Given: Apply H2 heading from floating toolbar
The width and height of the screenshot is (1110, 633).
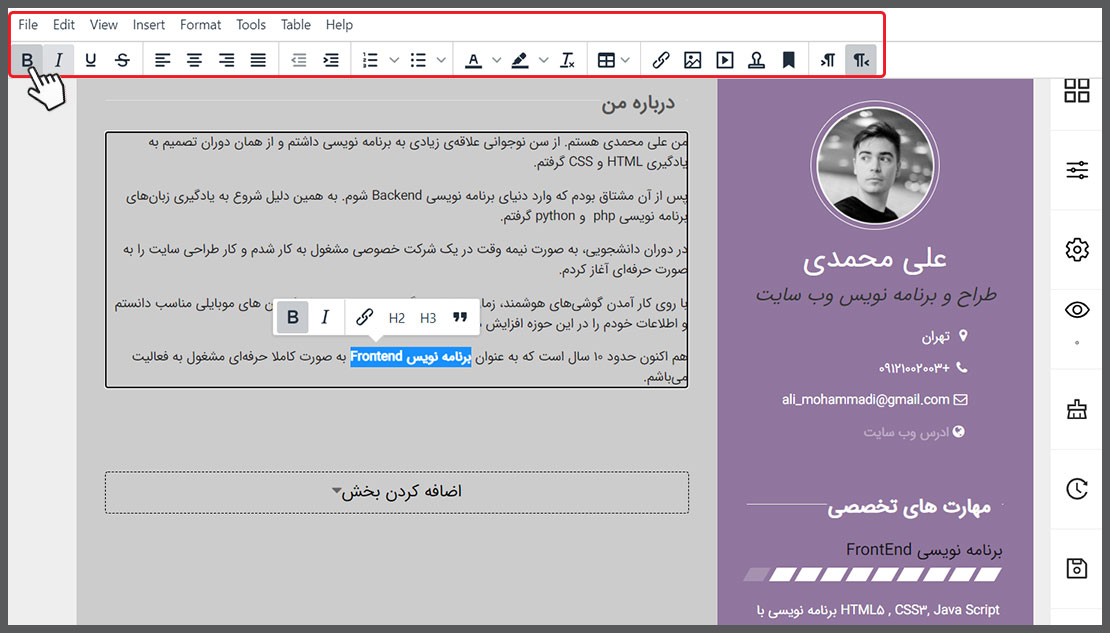Looking at the screenshot, I should (x=397, y=318).
